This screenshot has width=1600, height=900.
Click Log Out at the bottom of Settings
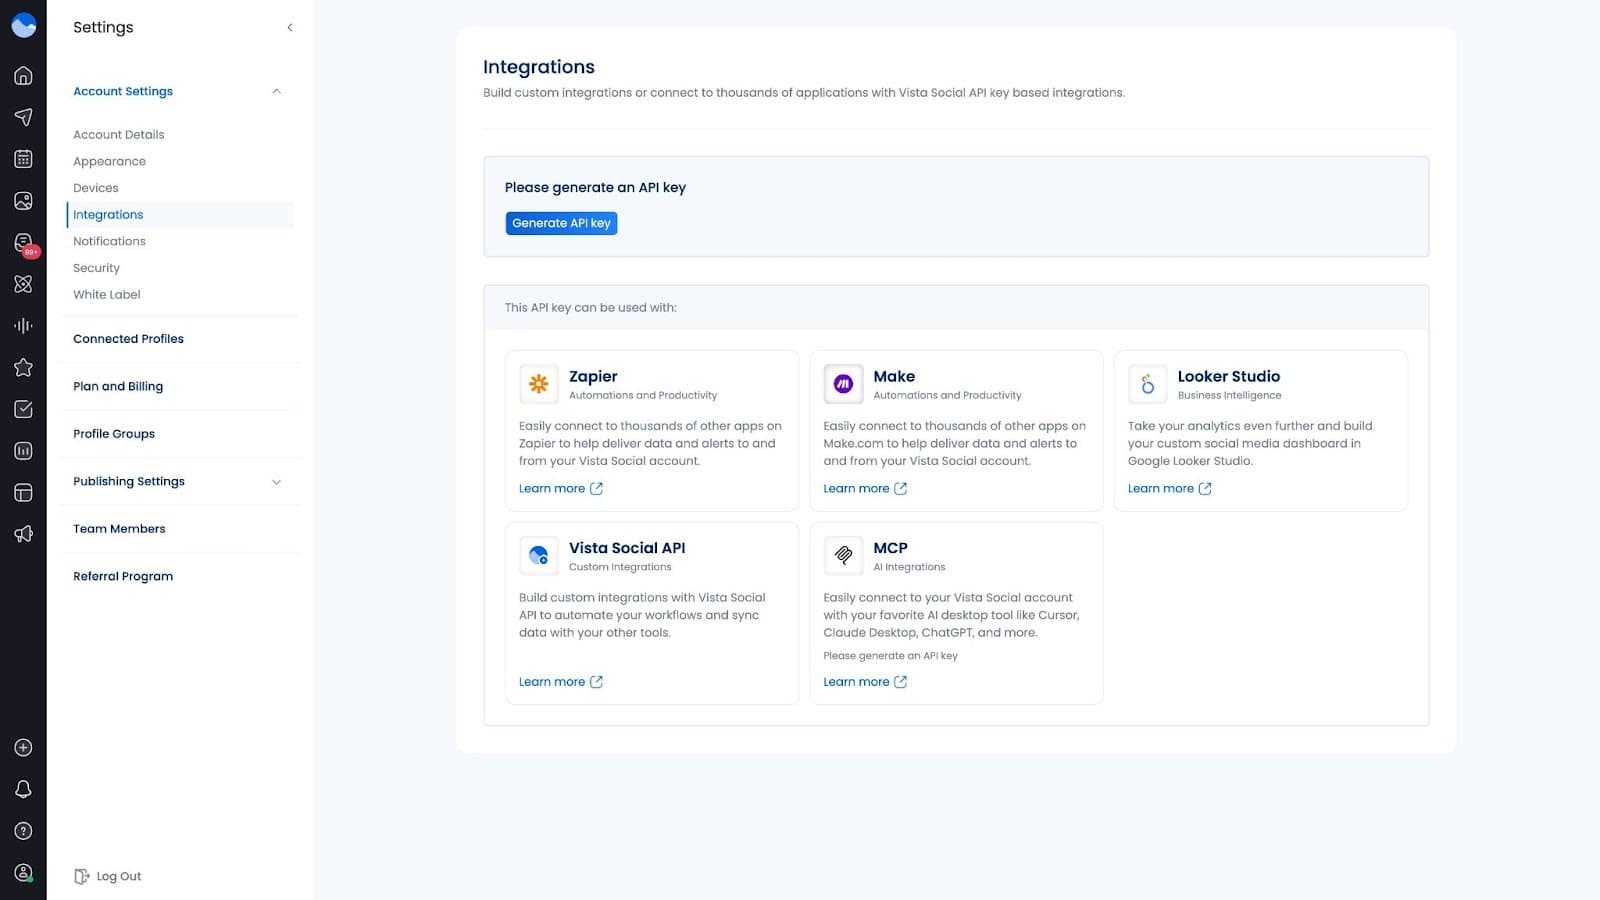(x=117, y=875)
